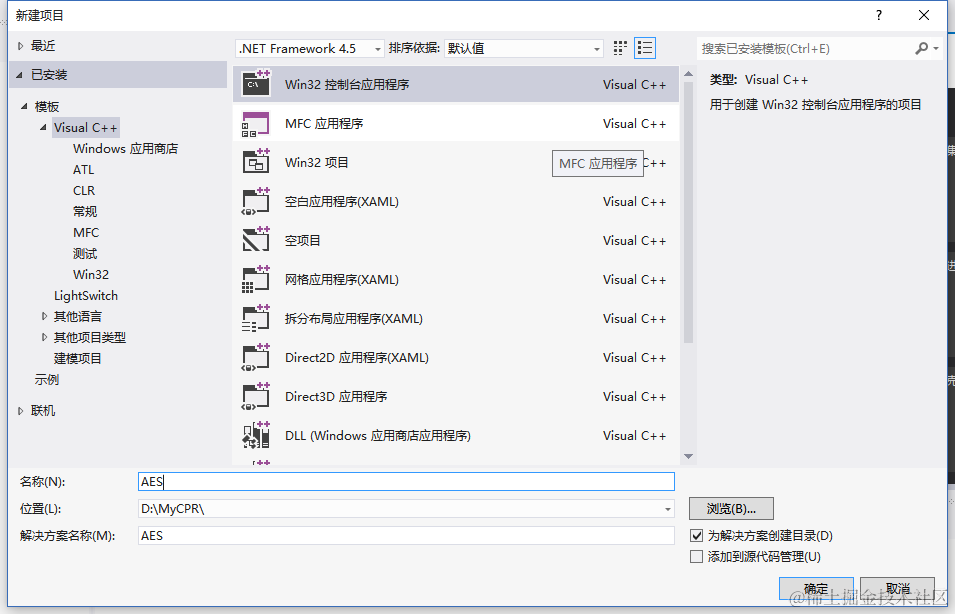Image resolution: width=955 pixels, height=614 pixels.
Task: Click the Win32 项目 template icon
Action: click(x=256, y=162)
